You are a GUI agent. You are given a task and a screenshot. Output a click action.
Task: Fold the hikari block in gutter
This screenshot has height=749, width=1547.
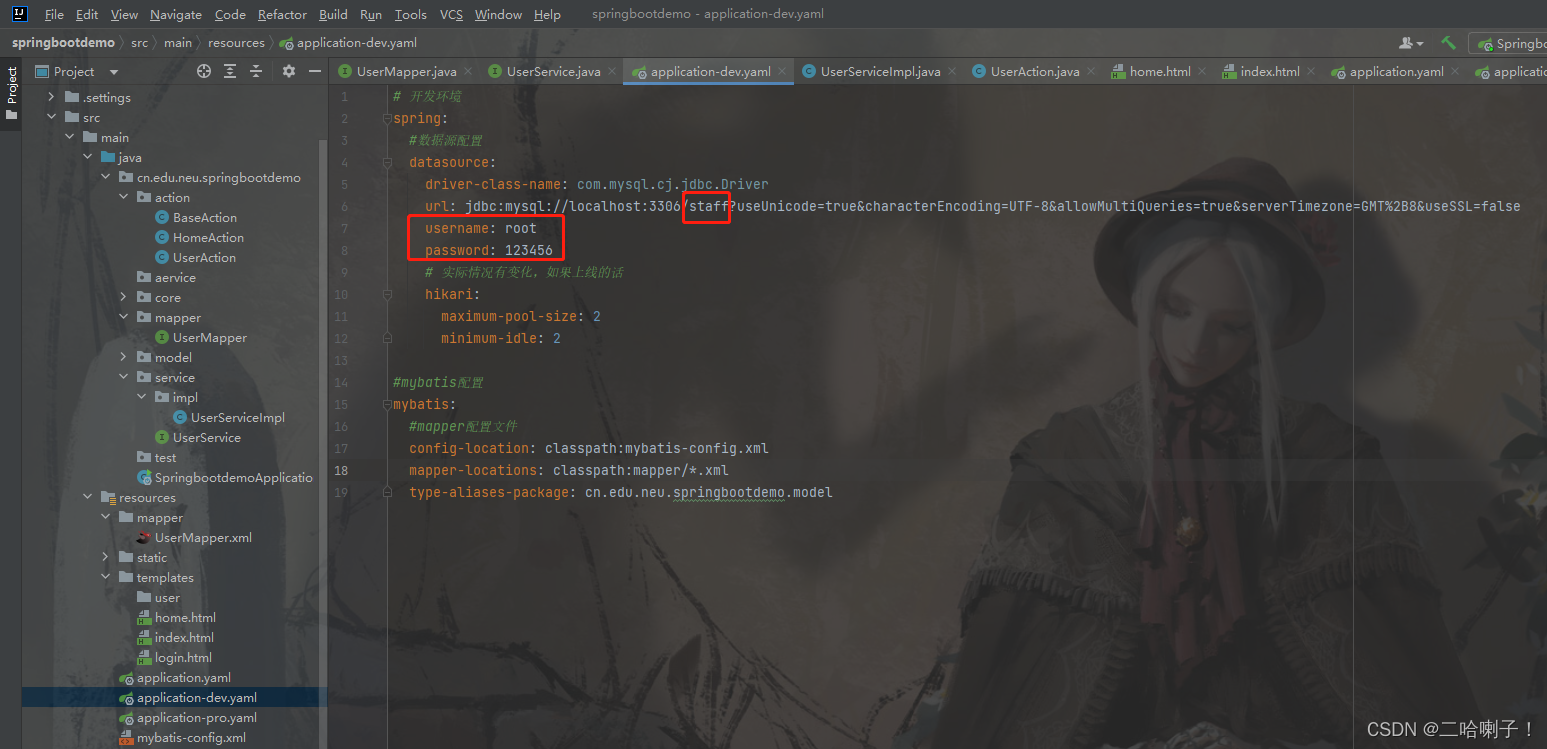pos(388,294)
